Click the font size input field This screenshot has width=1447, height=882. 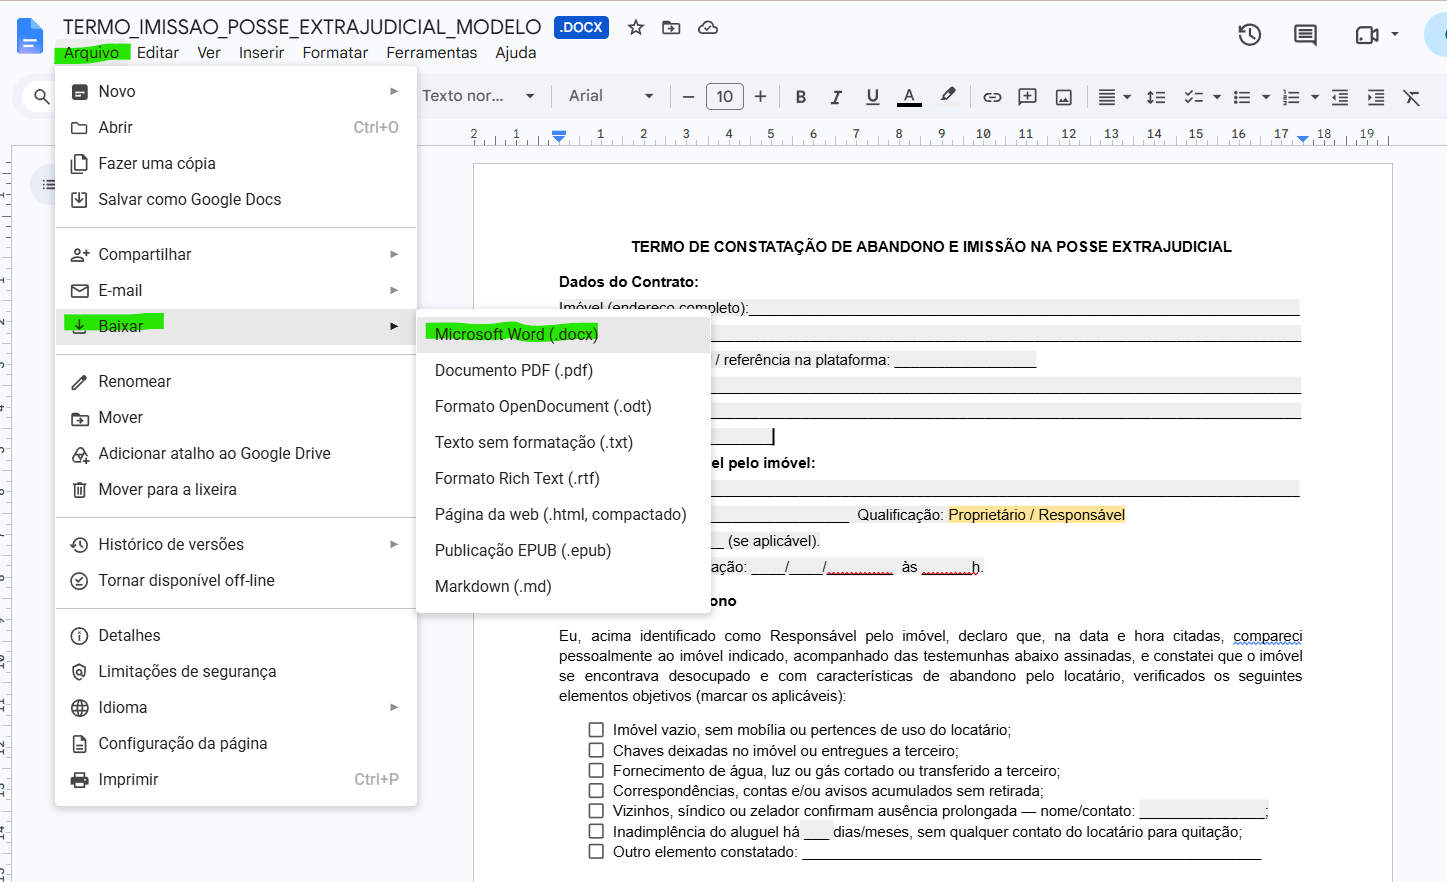click(x=724, y=96)
